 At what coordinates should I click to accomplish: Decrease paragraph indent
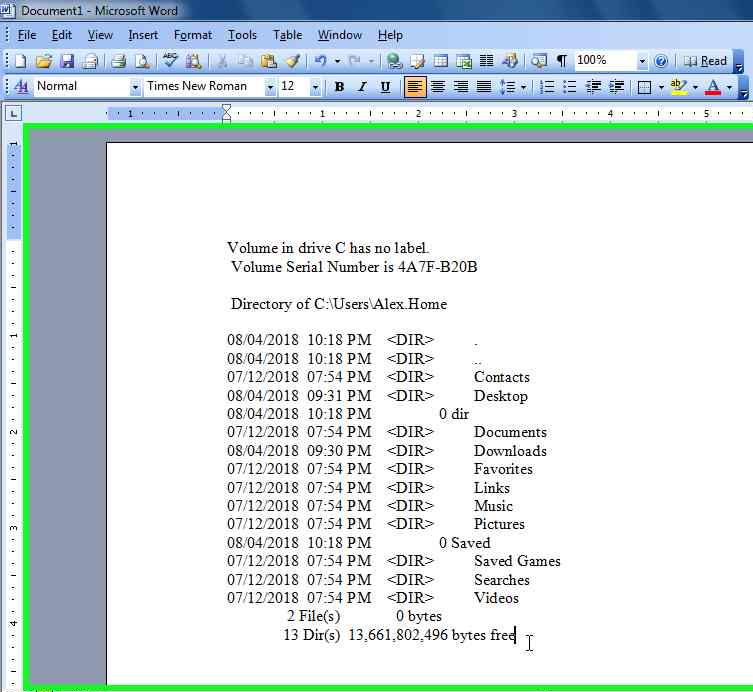594,87
